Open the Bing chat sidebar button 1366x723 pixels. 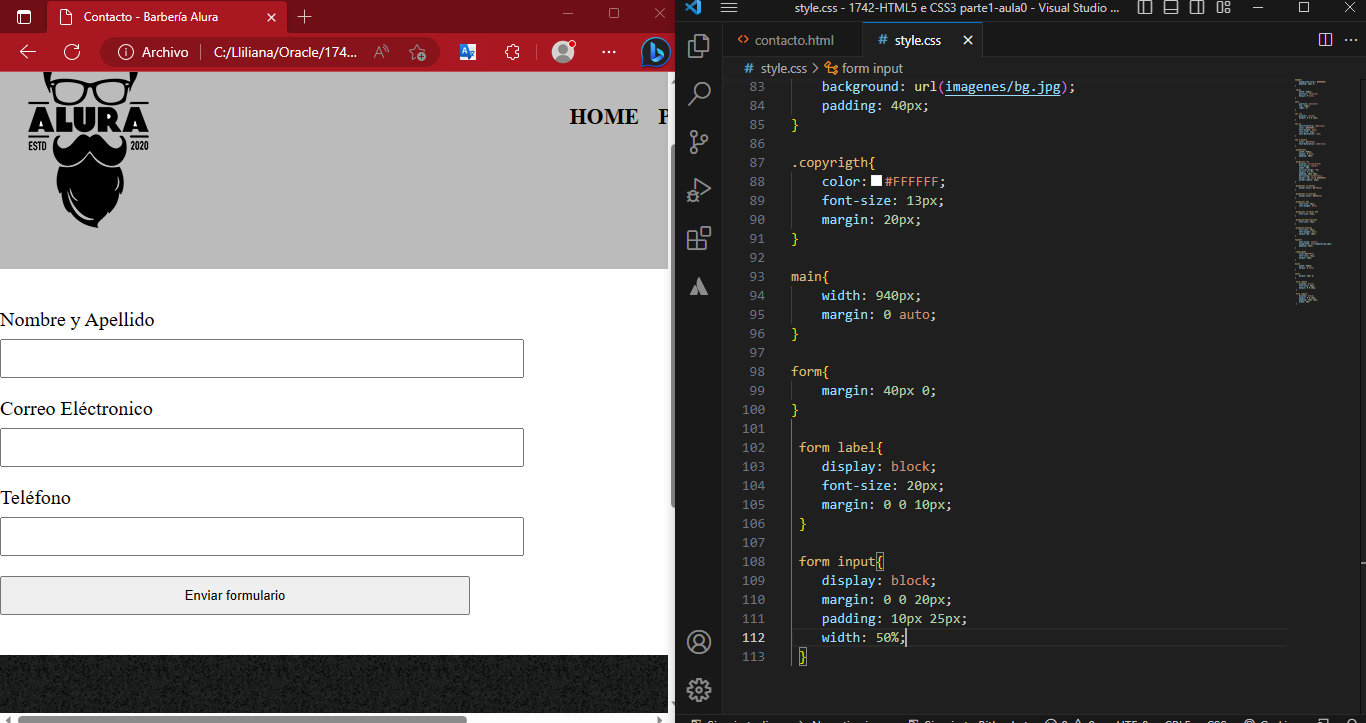655,52
